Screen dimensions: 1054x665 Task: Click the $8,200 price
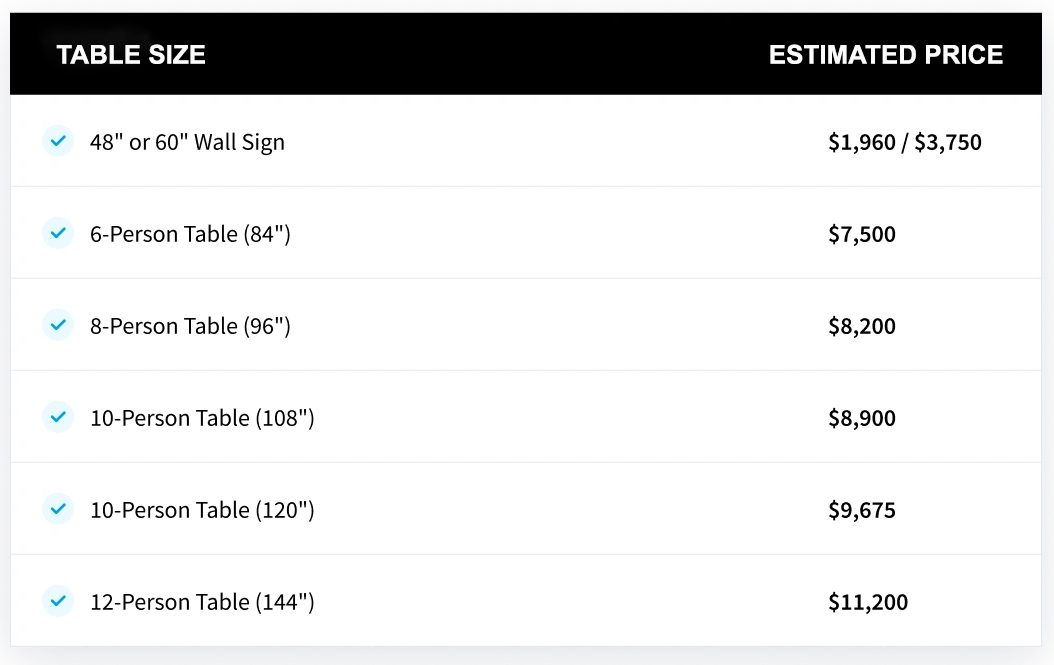tap(861, 326)
